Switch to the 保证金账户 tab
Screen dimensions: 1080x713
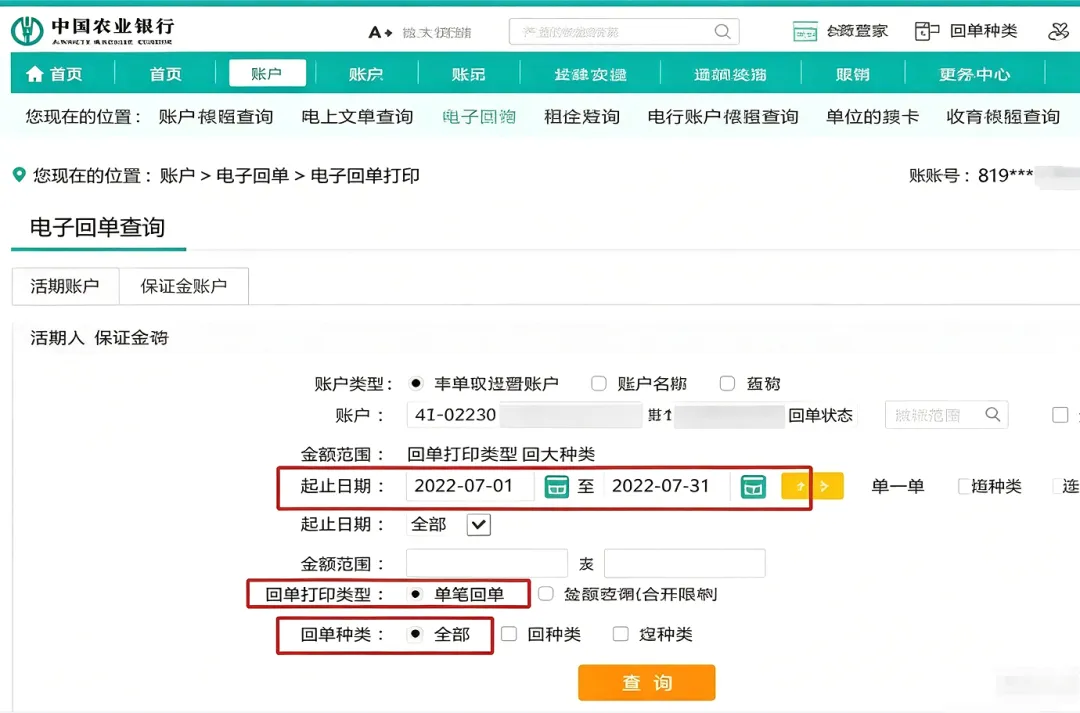click(184, 286)
